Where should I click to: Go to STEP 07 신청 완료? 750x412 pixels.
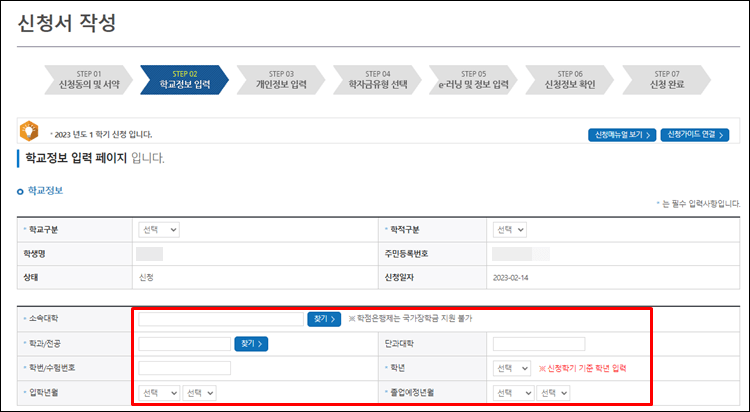coord(667,80)
